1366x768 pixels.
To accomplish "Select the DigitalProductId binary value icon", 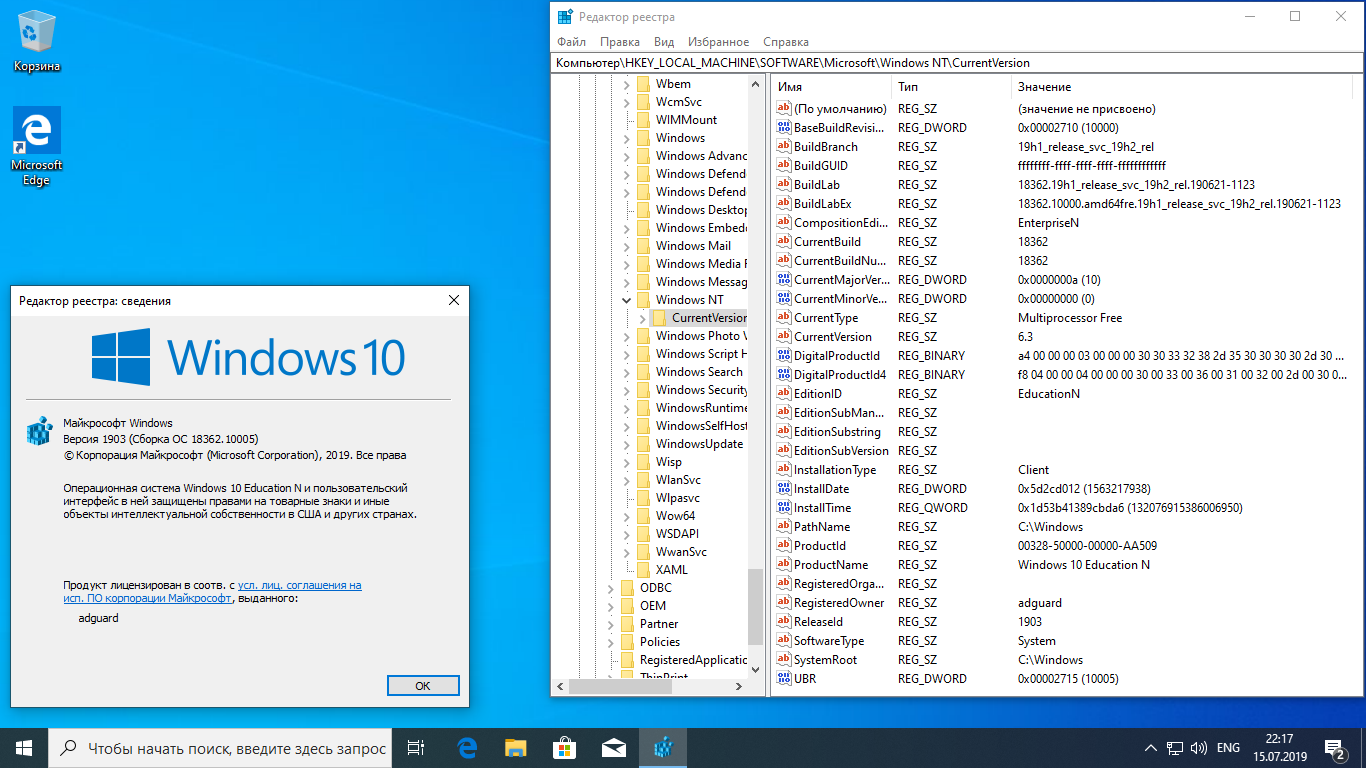I will [784, 356].
